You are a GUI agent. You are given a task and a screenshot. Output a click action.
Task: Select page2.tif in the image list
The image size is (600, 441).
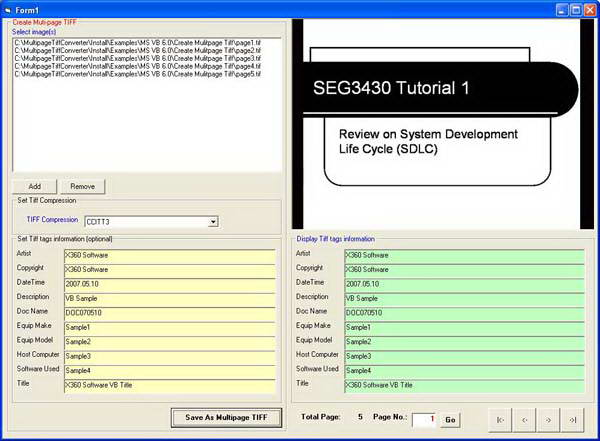pos(137,50)
